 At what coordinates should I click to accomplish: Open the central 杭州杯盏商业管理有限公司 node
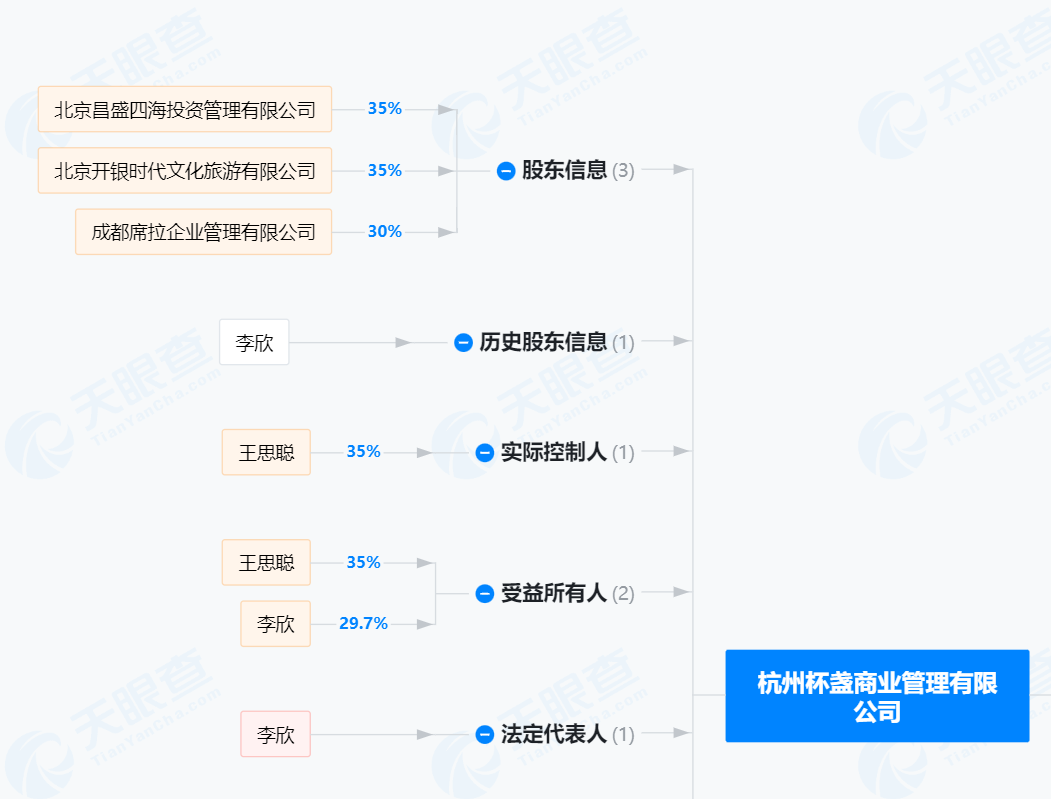coord(877,696)
